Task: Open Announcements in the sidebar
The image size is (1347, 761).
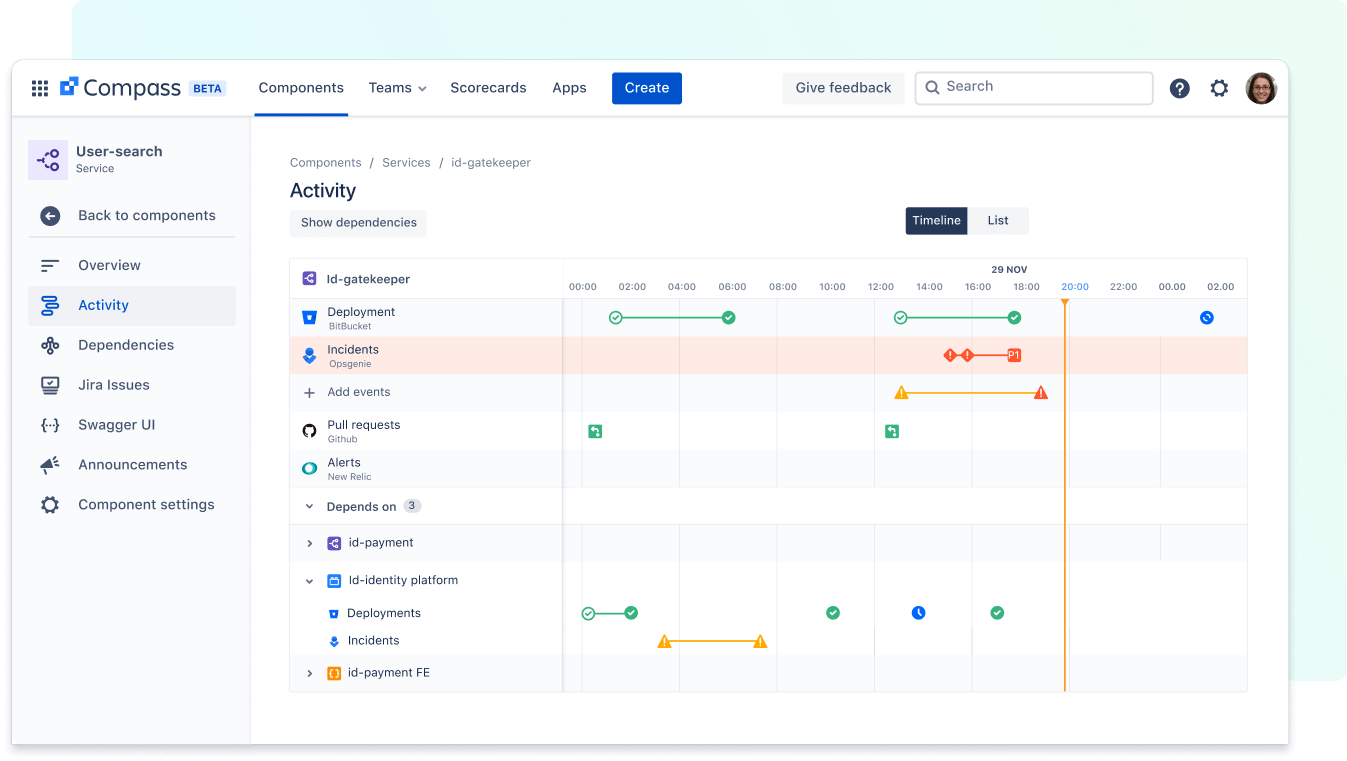Action: click(132, 464)
